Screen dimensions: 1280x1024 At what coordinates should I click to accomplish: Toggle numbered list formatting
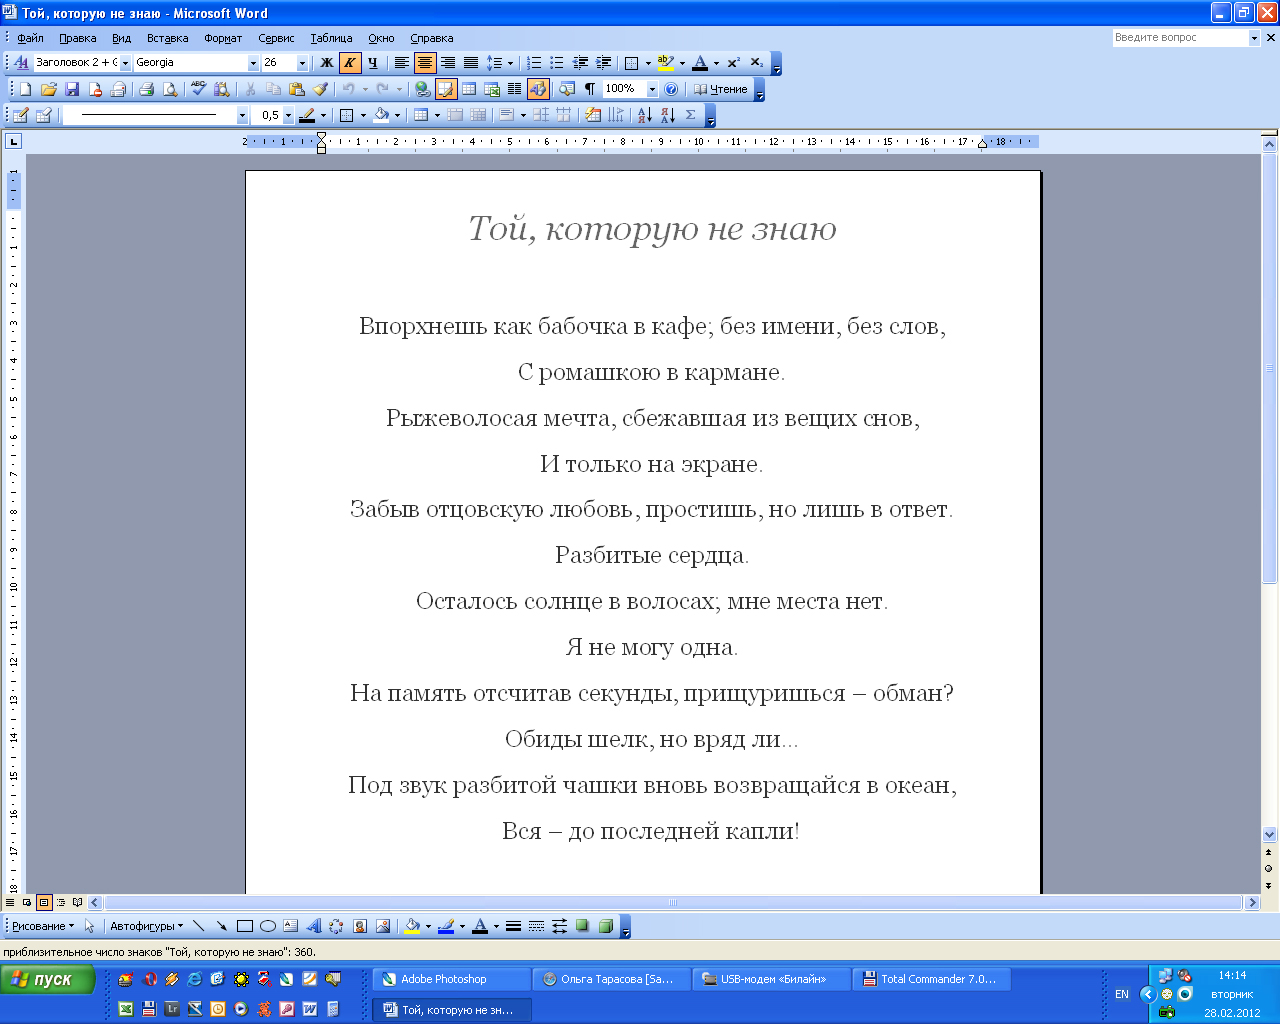pyautogui.click(x=534, y=63)
